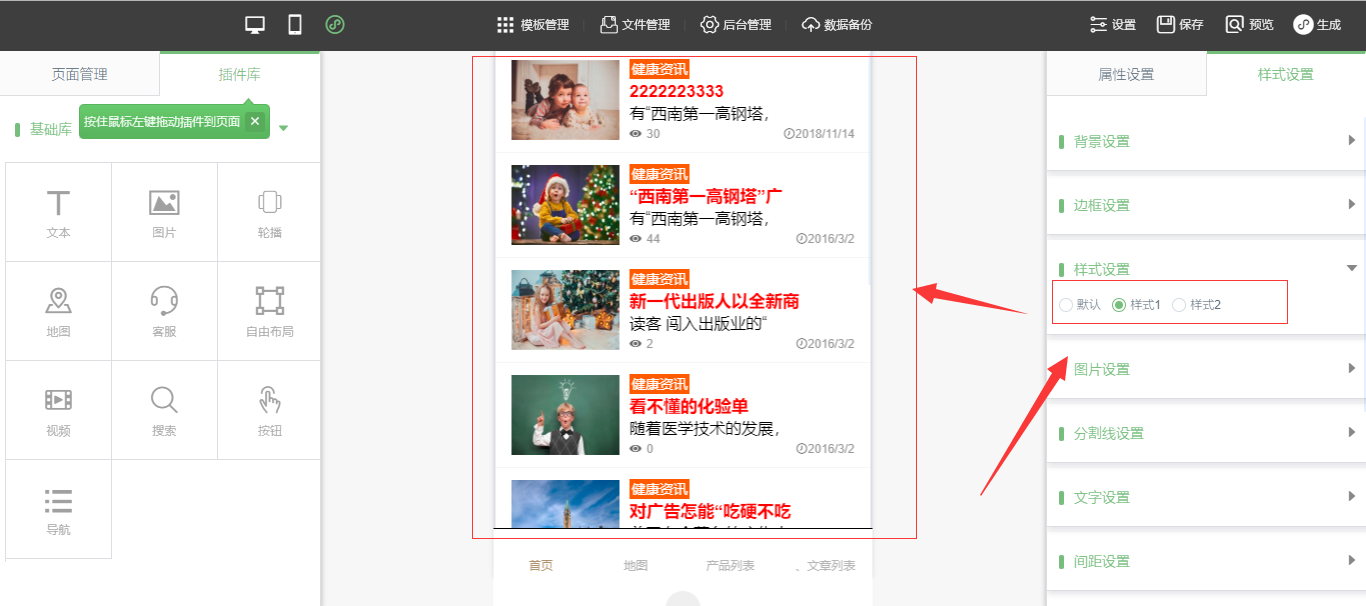The image size is (1366, 606).
Task: Click the 生成 generate button
Action: (x=1317, y=25)
